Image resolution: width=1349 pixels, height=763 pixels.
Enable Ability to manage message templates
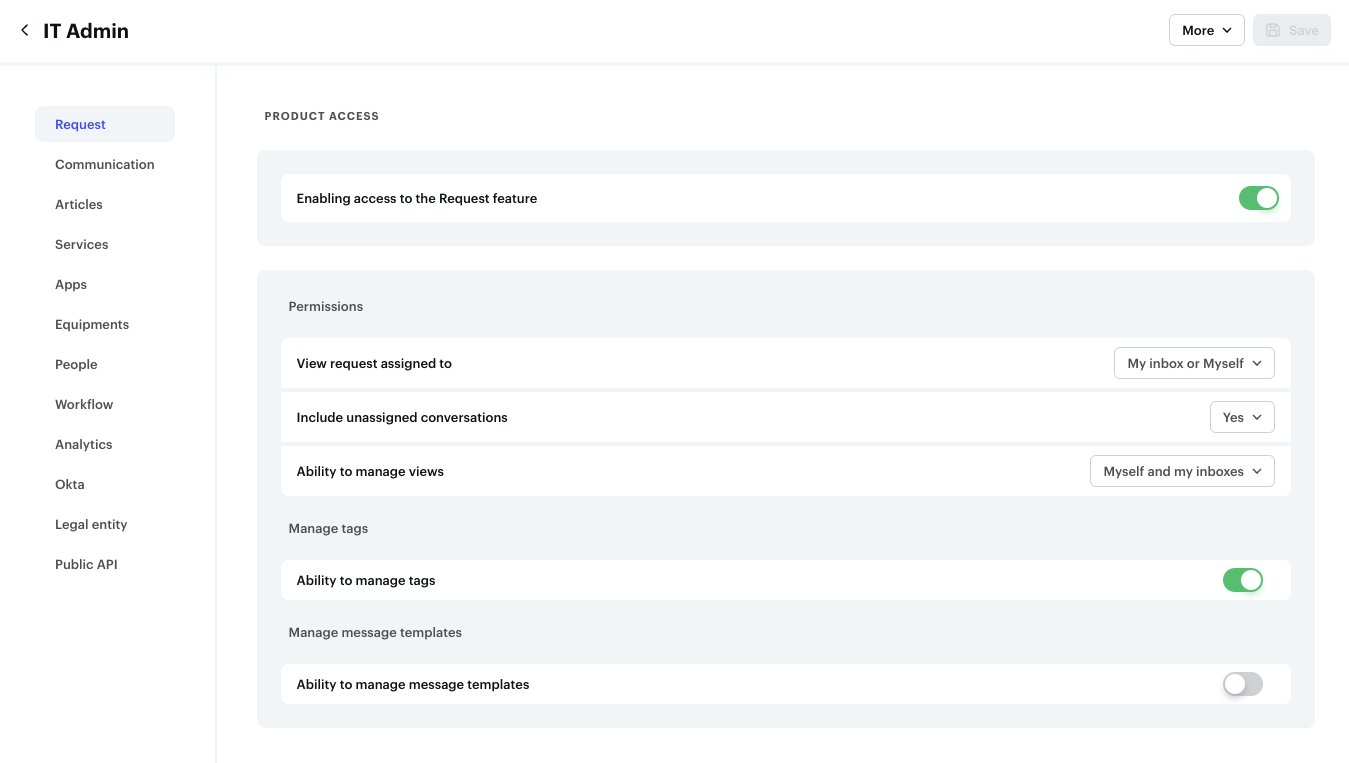coord(1242,684)
